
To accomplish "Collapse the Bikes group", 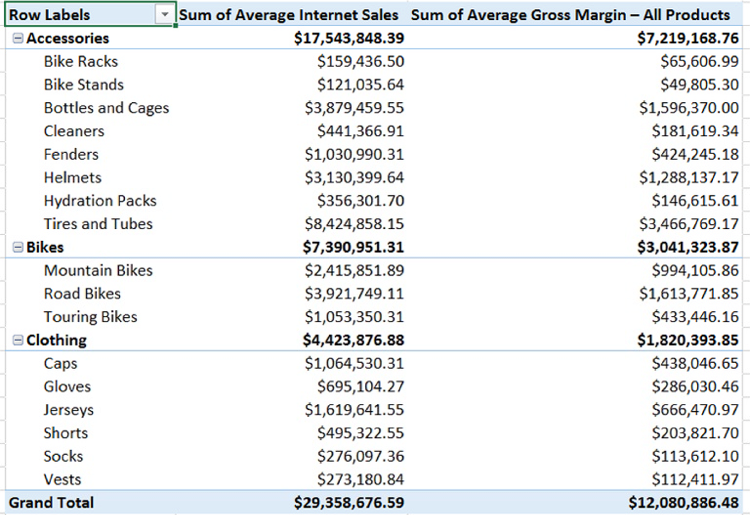I will pos(18,247).
